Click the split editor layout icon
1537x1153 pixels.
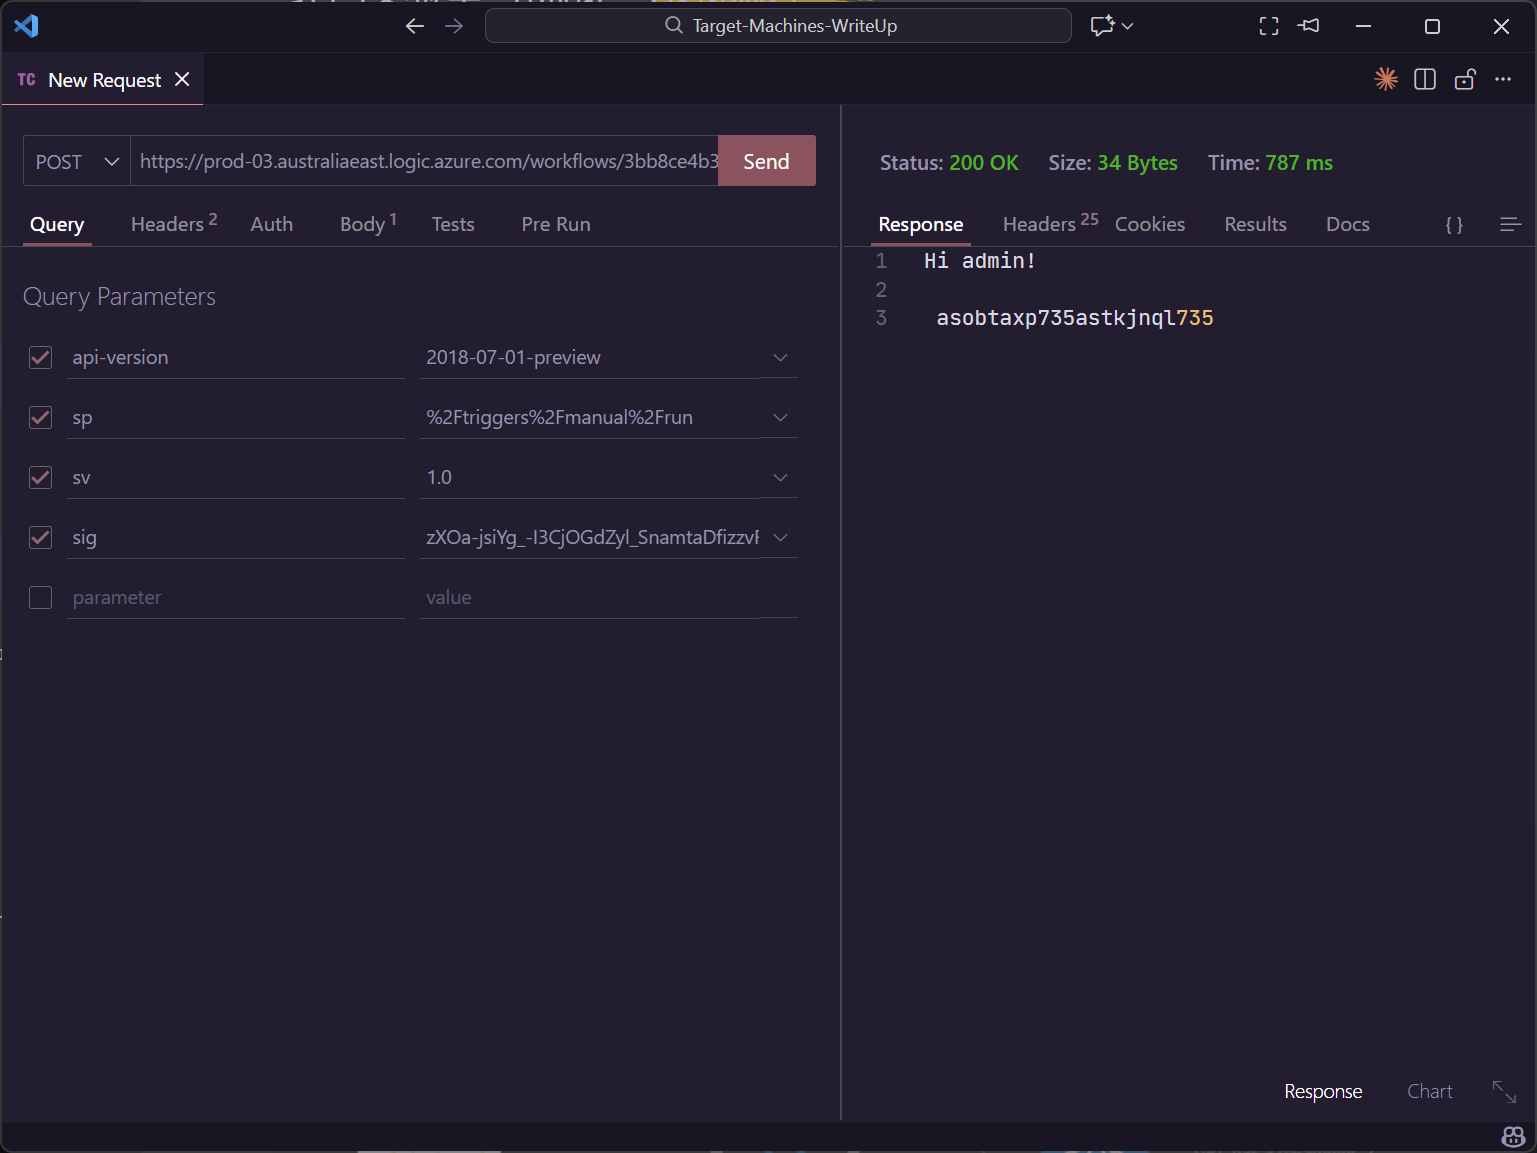pos(1425,79)
